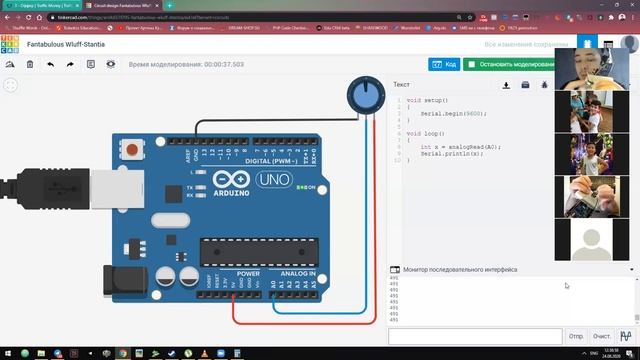Viewport: 640px width, 360px height.
Task: Open the debugger bug icon
Action: (544, 85)
